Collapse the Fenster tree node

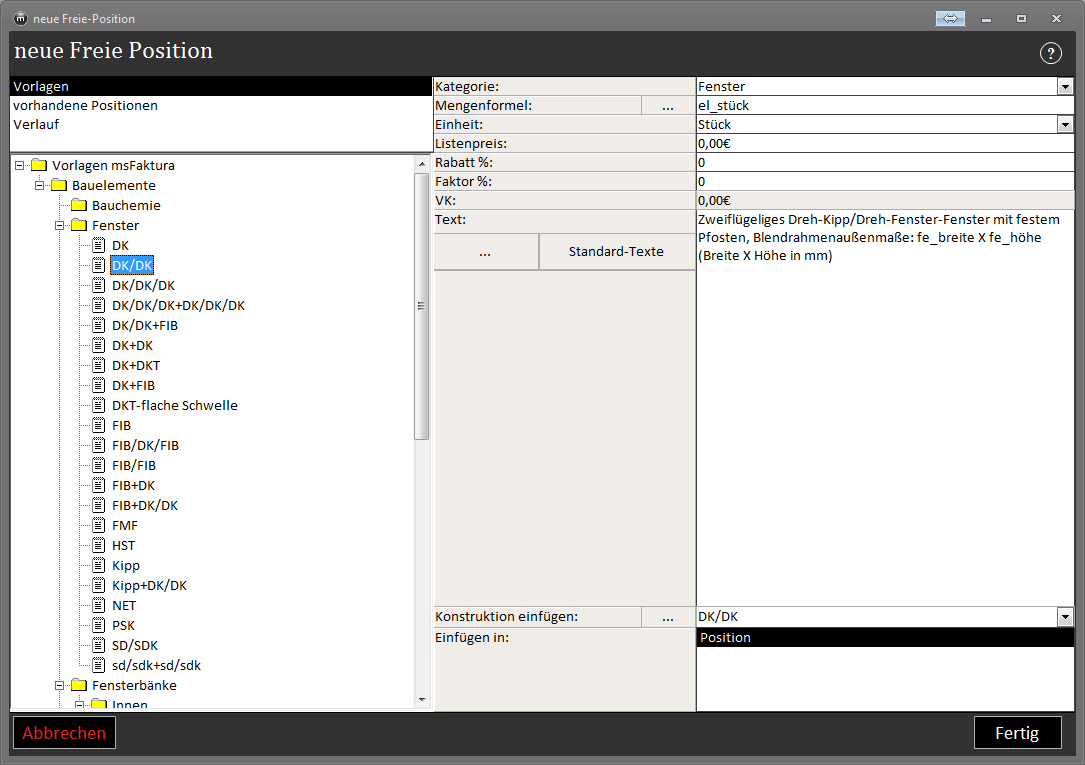click(x=60, y=225)
